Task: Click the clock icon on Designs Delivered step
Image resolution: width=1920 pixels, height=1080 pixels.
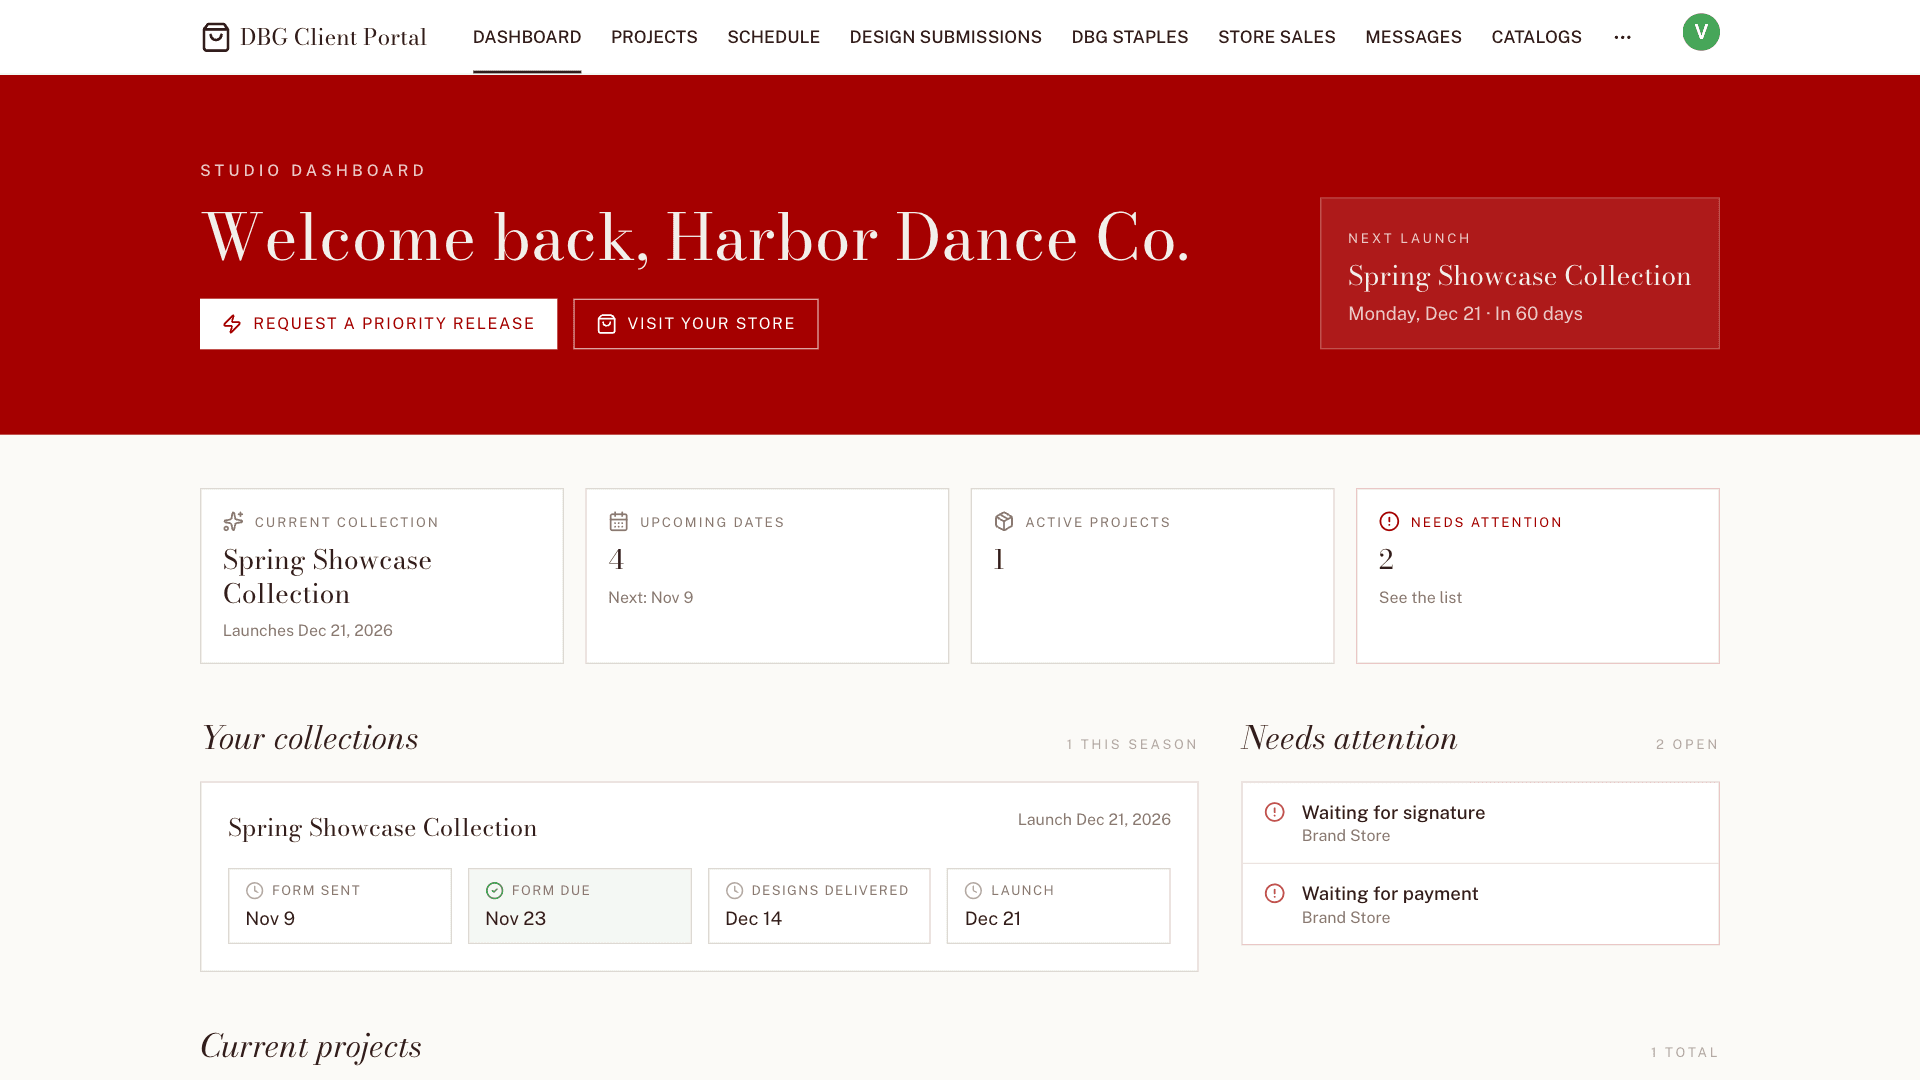Action: click(x=734, y=890)
